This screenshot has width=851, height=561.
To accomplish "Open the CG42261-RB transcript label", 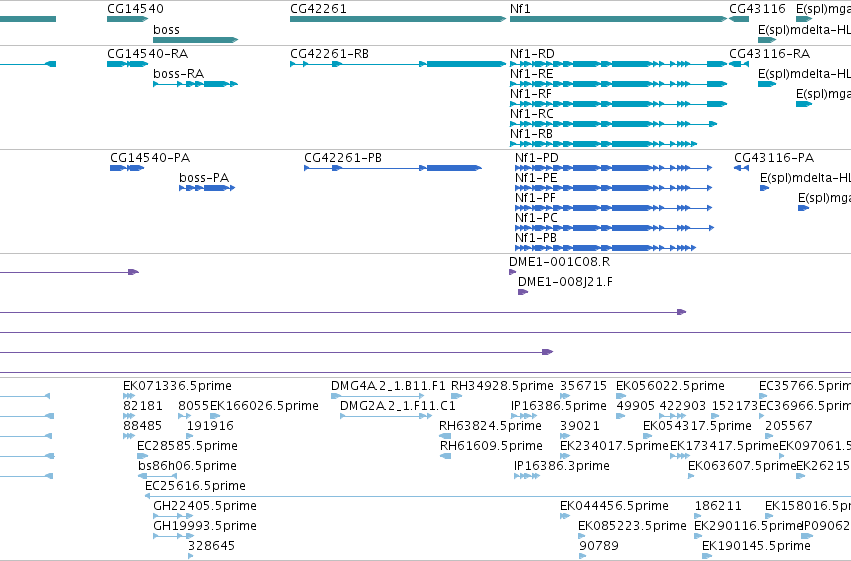I will point(329,54).
